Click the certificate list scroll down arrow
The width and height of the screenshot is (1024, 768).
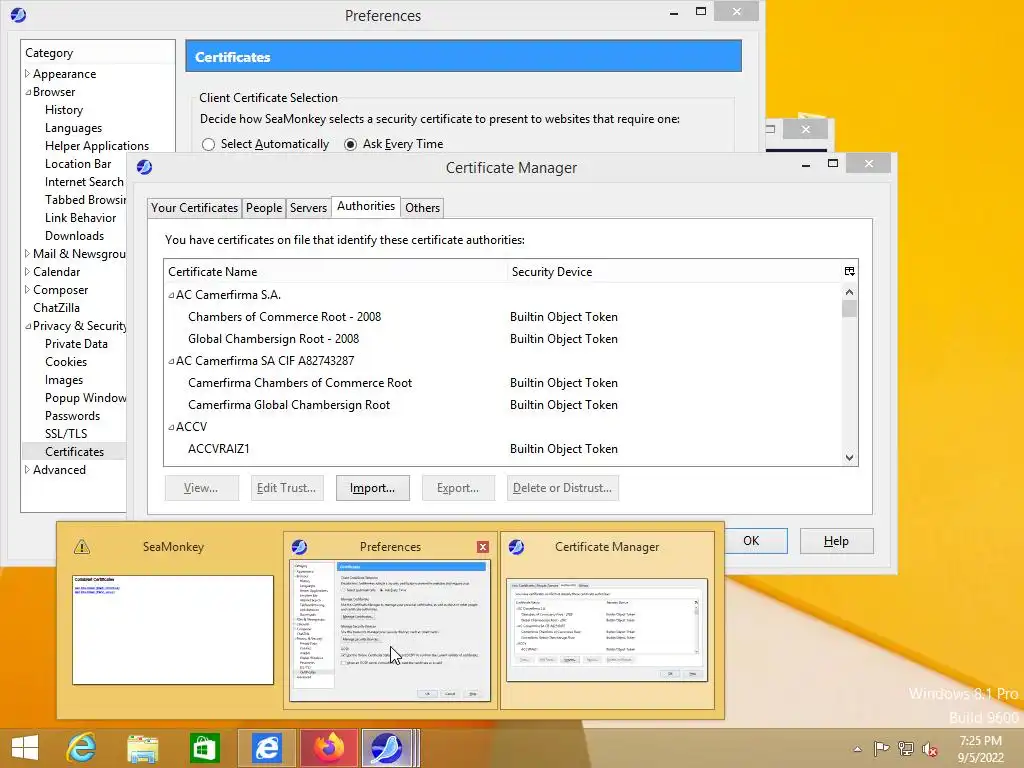click(849, 458)
